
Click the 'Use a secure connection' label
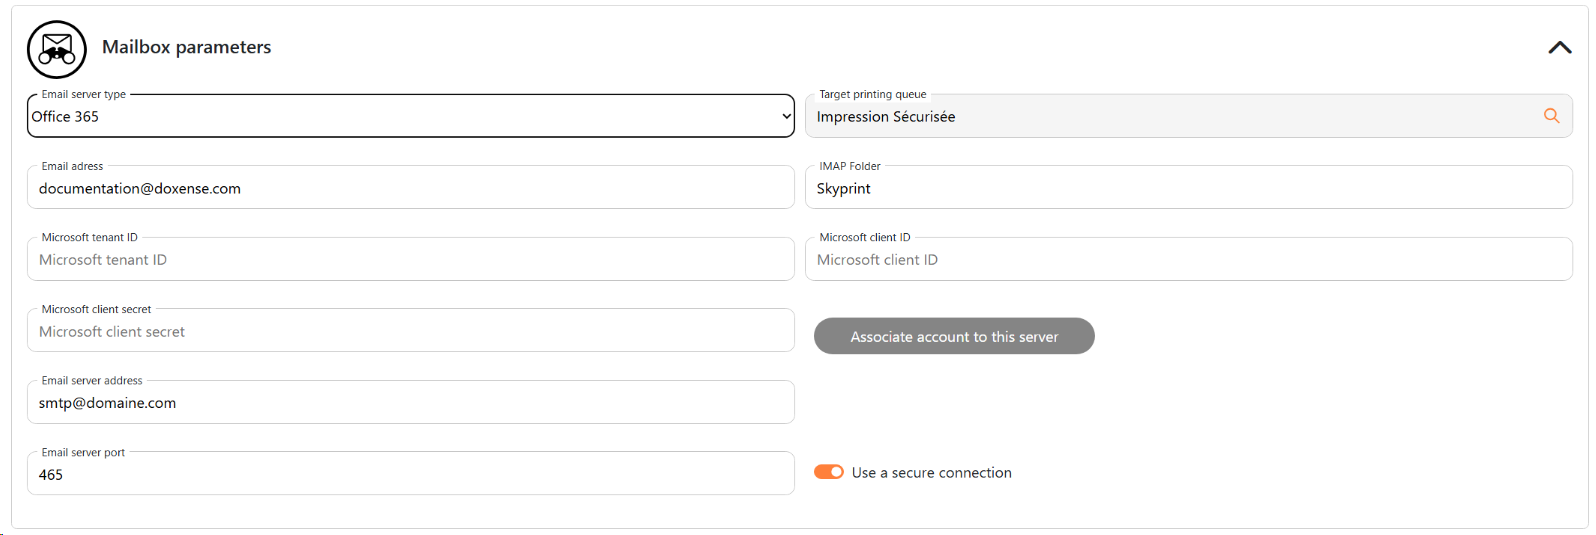pos(931,473)
